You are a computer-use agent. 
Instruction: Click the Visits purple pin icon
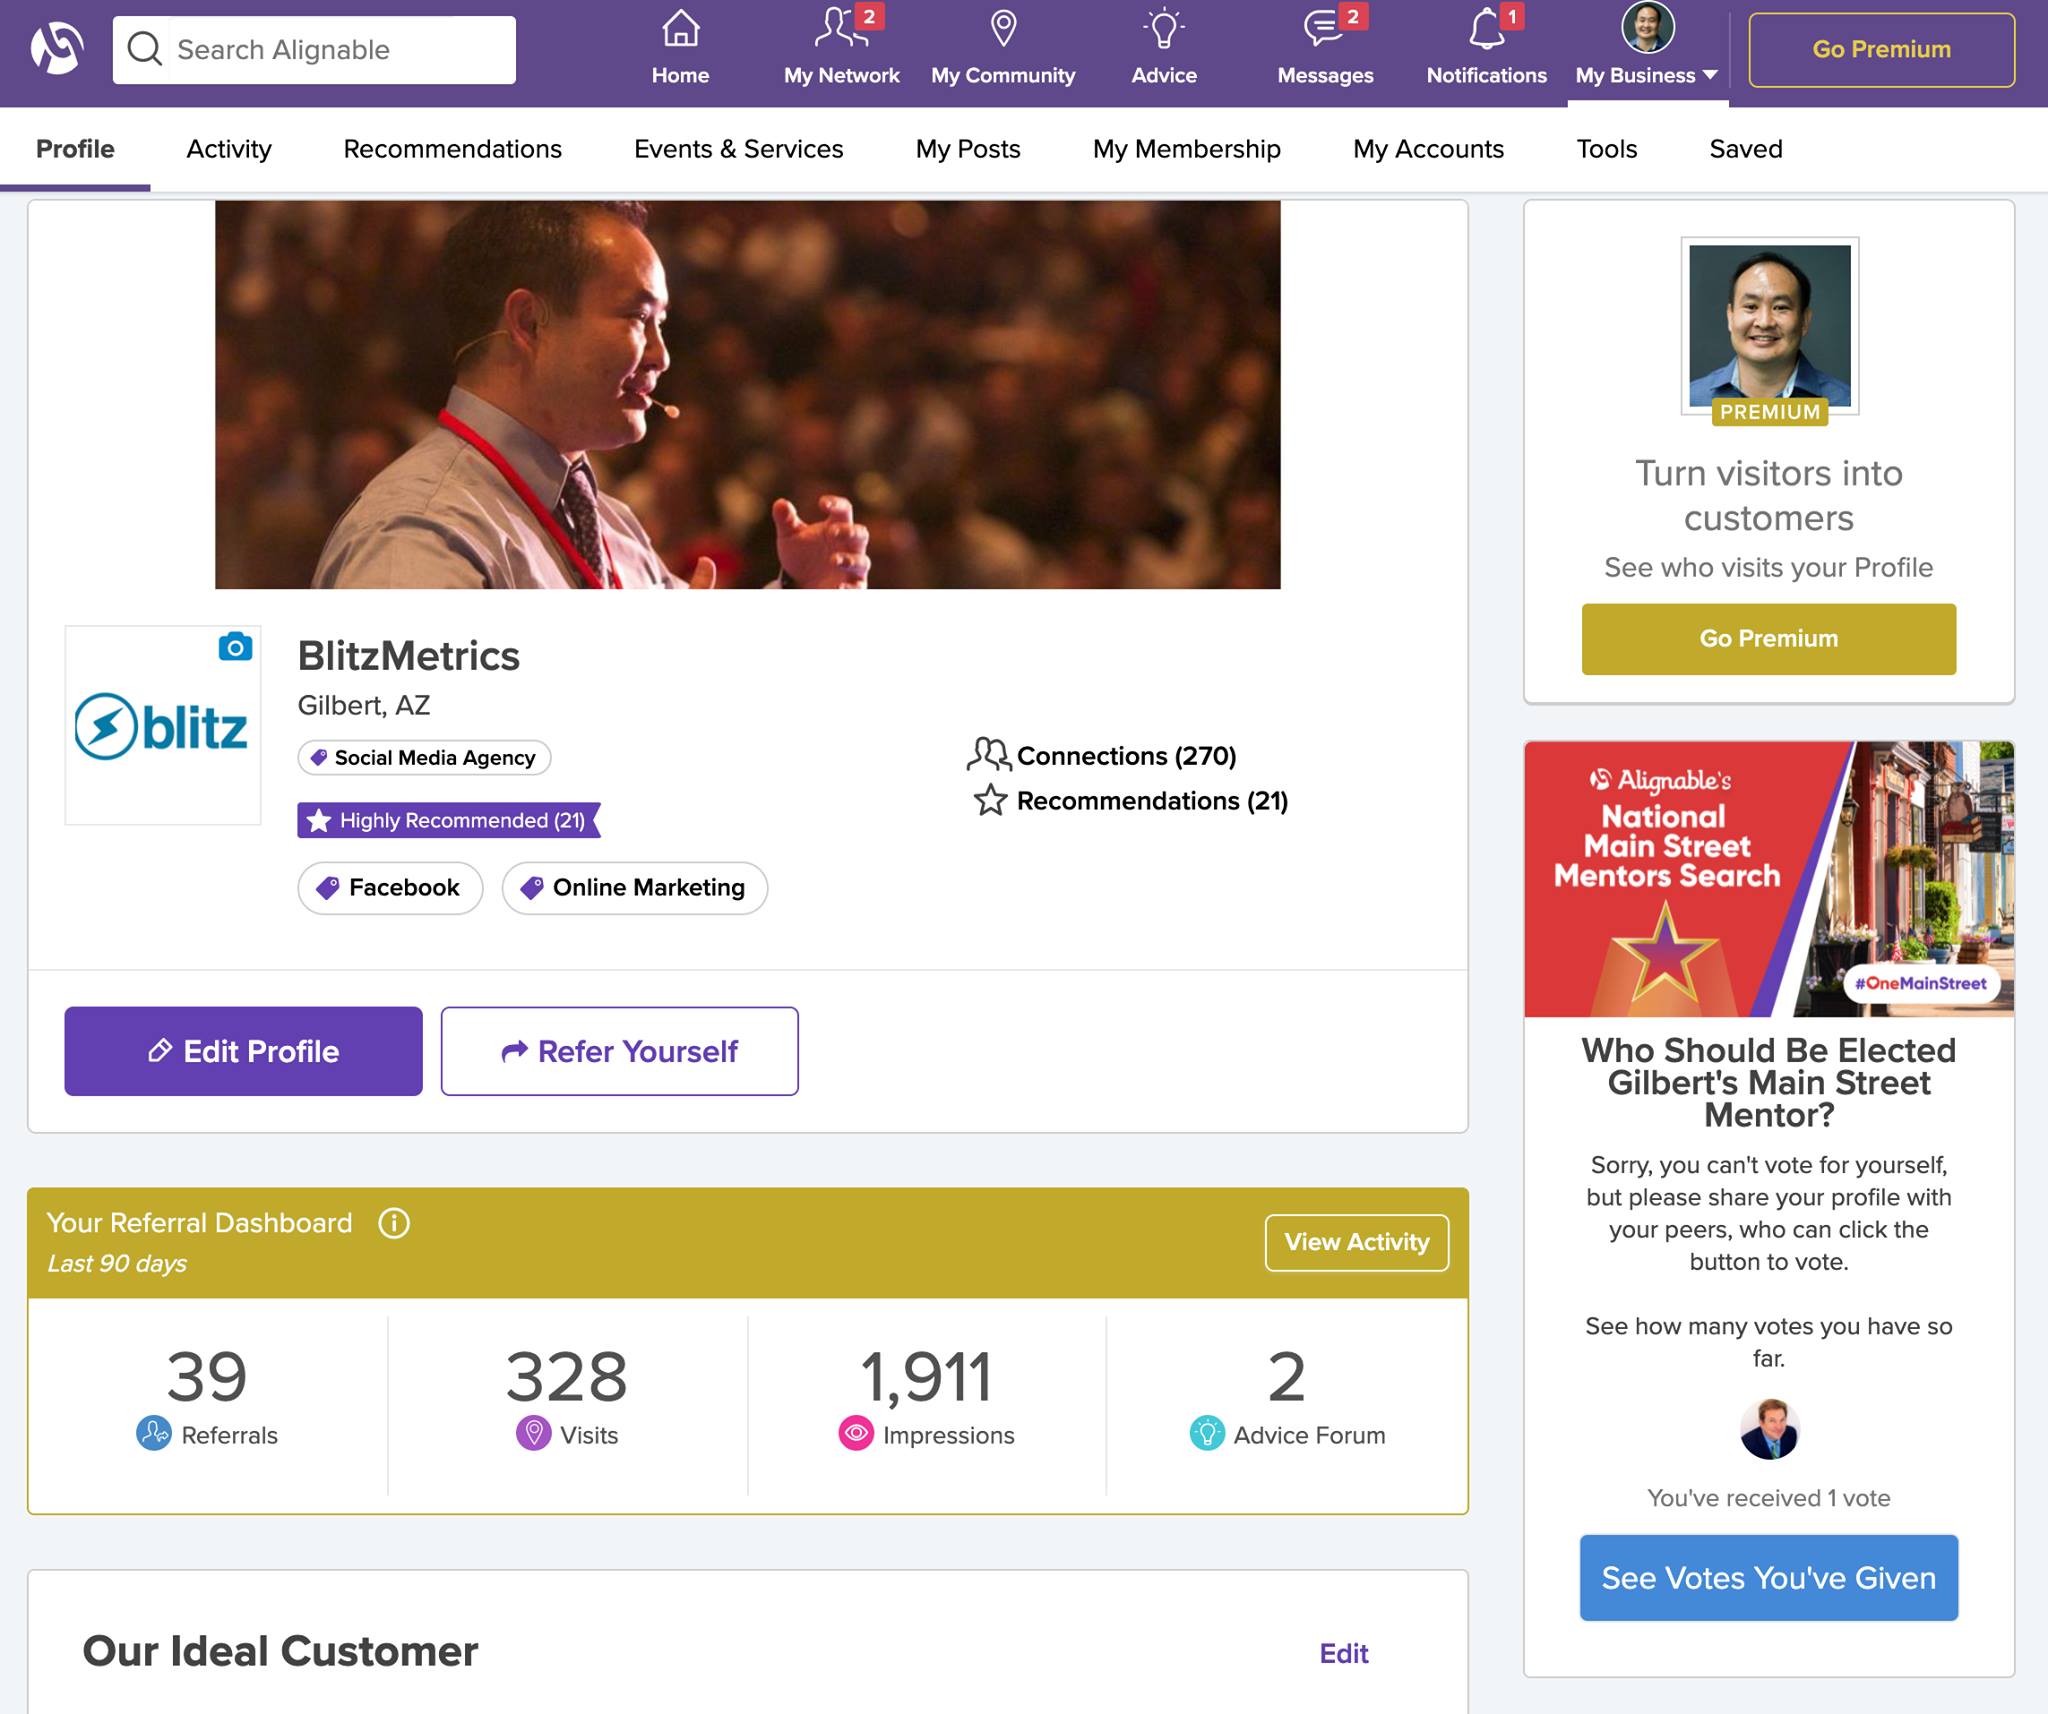tap(533, 1433)
